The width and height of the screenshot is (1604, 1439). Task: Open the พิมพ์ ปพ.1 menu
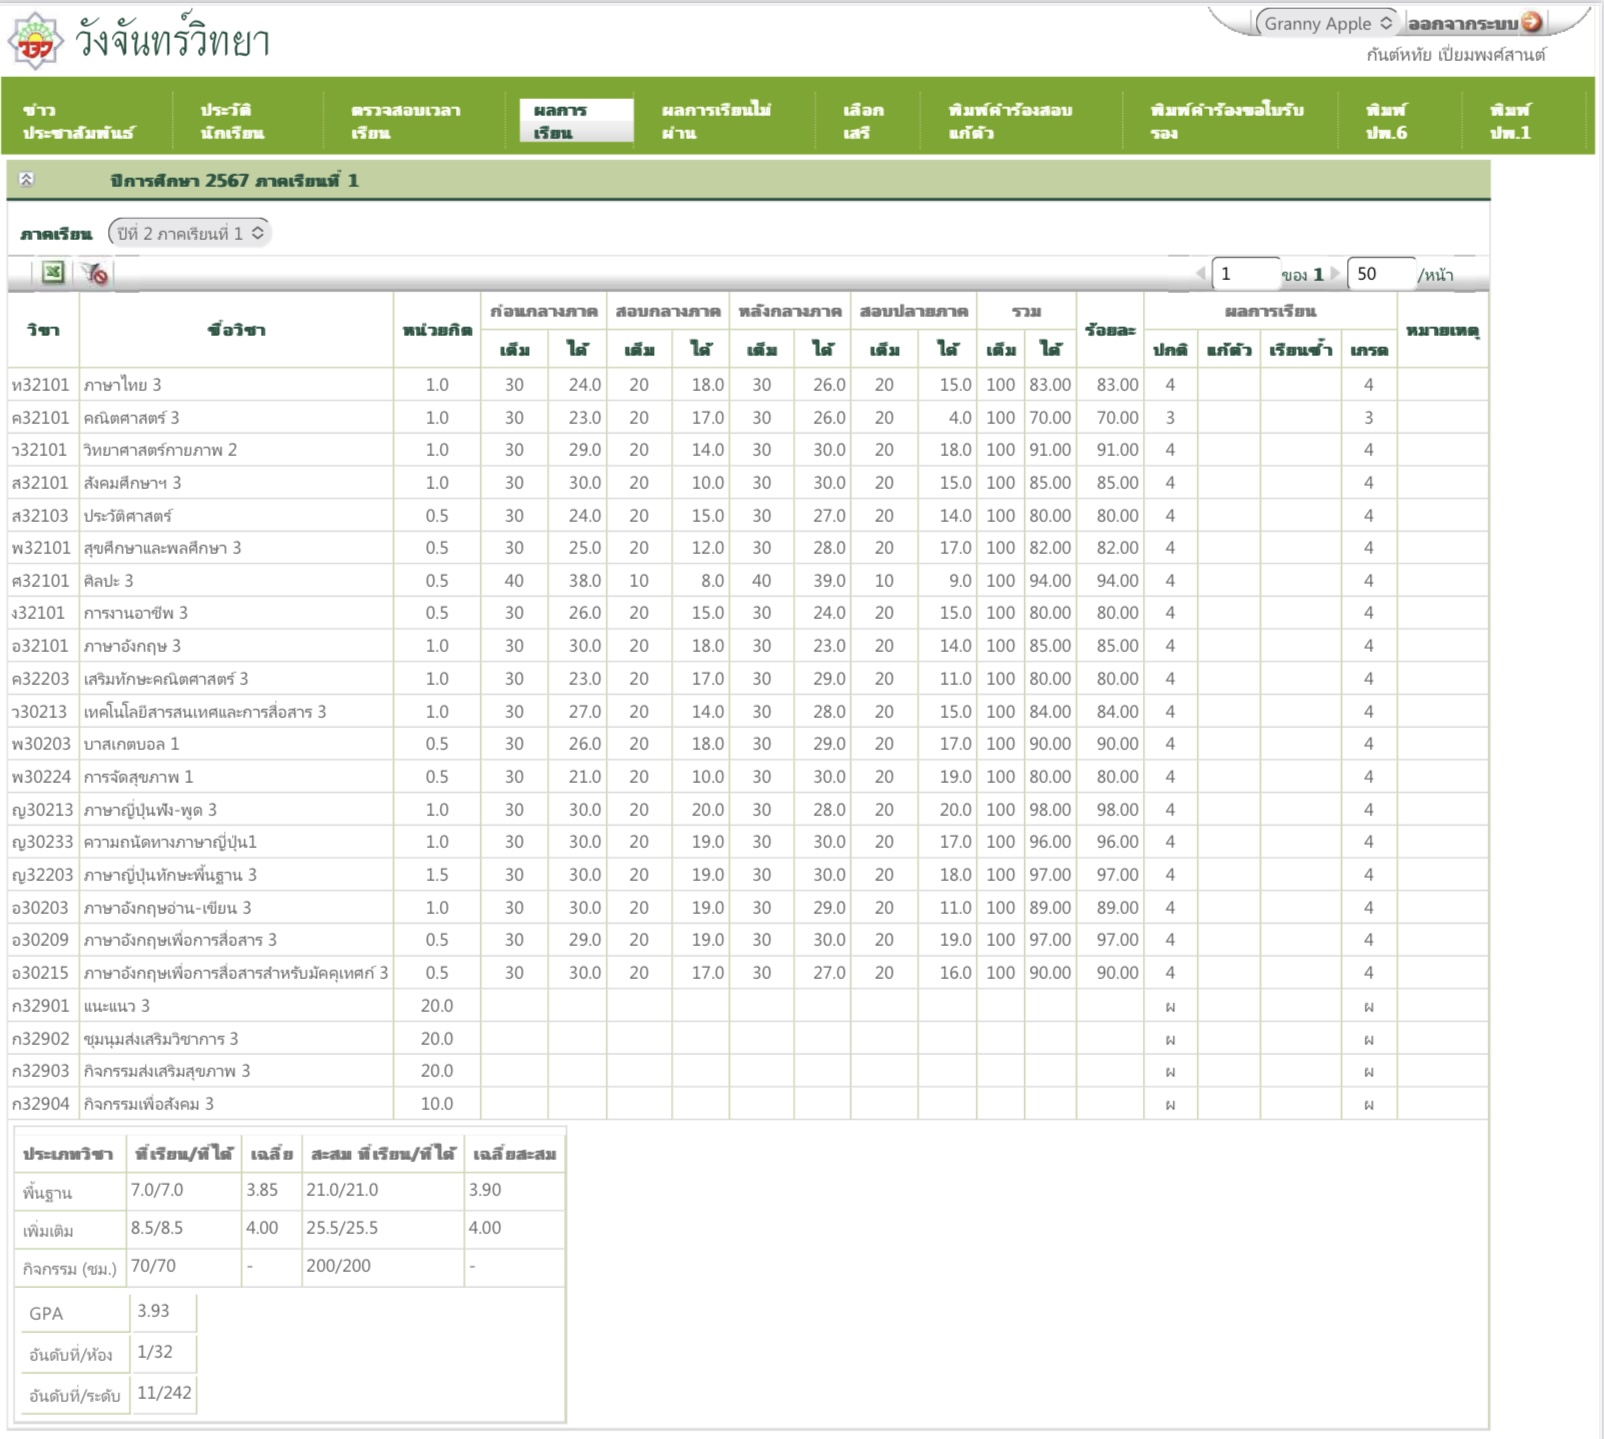[1510, 121]
